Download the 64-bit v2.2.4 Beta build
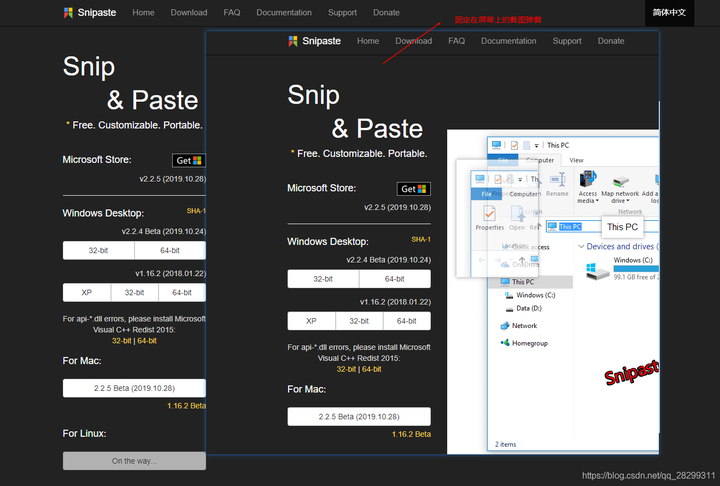This screenshot has height=486, width=720. [170, 250]
